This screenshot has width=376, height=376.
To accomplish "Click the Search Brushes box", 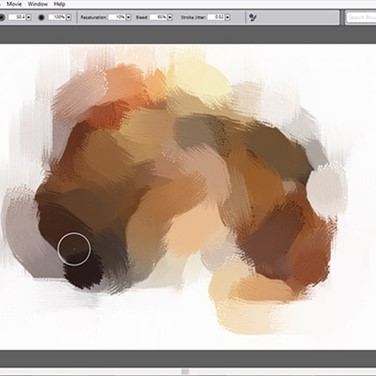I will 361,17.
